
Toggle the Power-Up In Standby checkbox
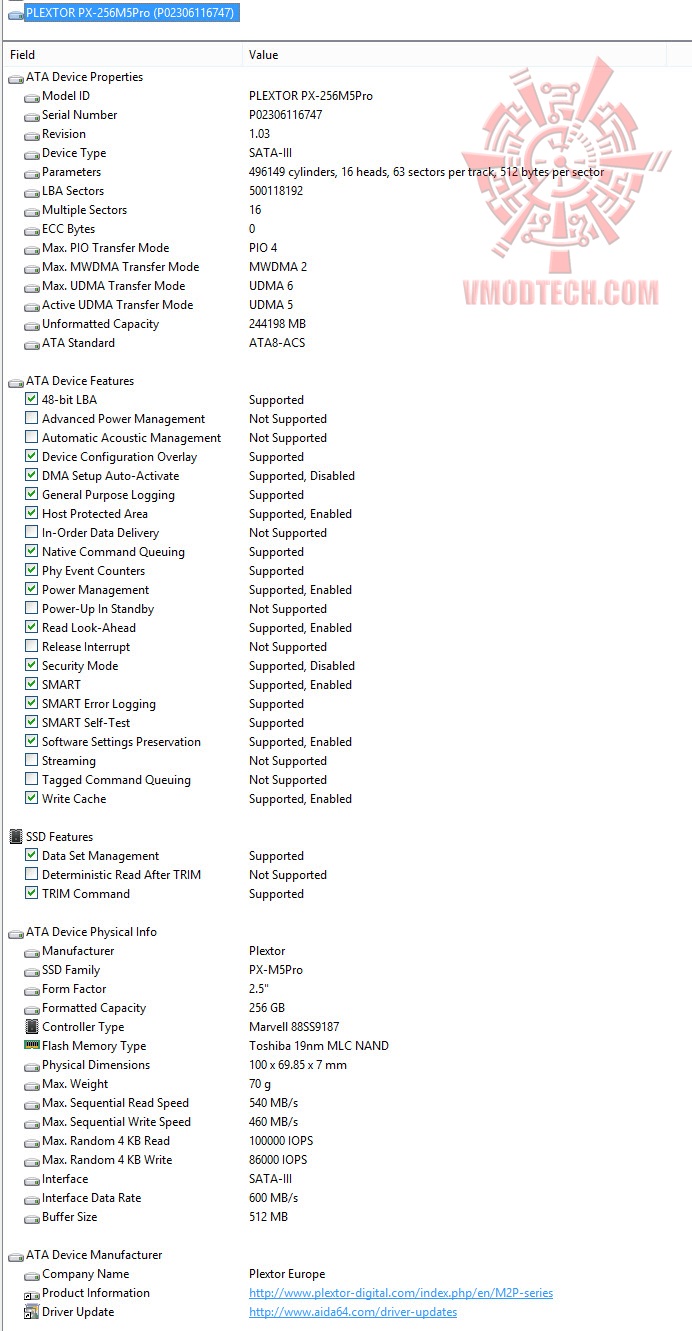[32, 609]
